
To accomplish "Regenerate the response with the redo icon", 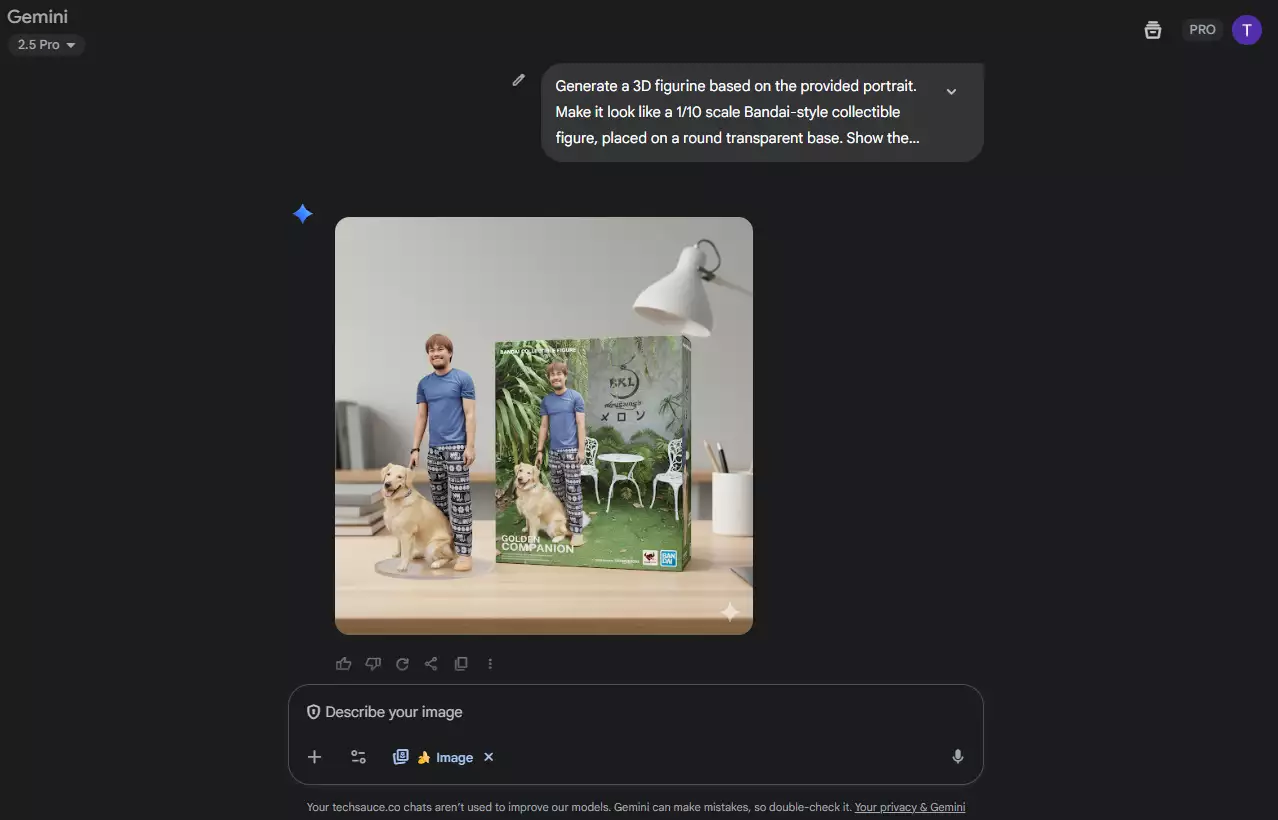I will tap(402, 664).
